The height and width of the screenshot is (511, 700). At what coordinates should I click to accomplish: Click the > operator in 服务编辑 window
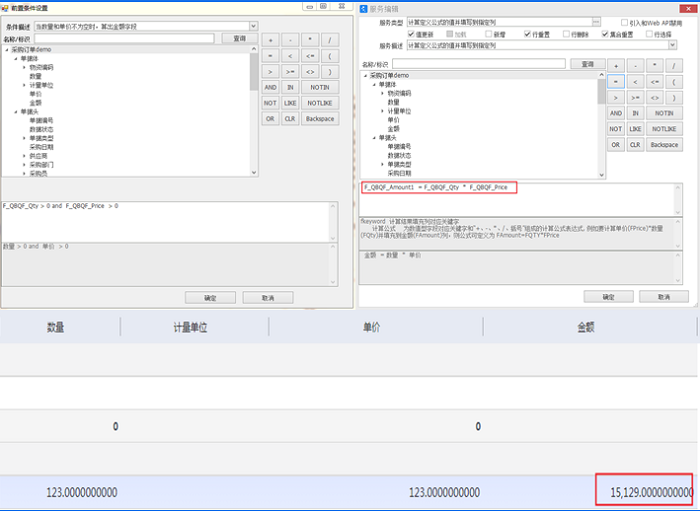[x=616, y=97]
